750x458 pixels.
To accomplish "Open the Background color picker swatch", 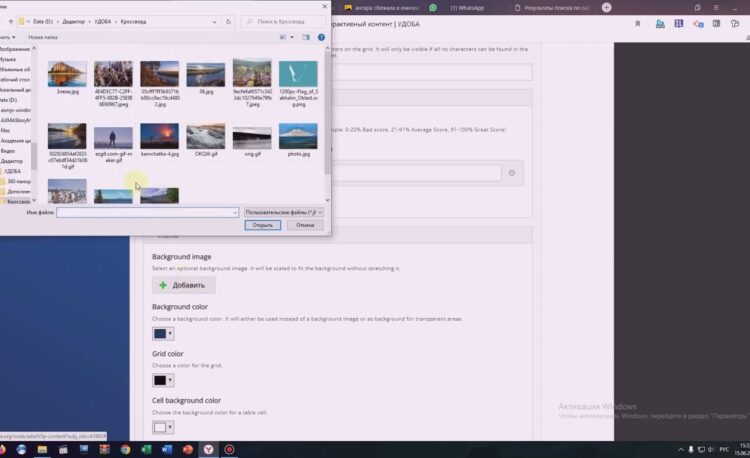I will click(162, 333).
